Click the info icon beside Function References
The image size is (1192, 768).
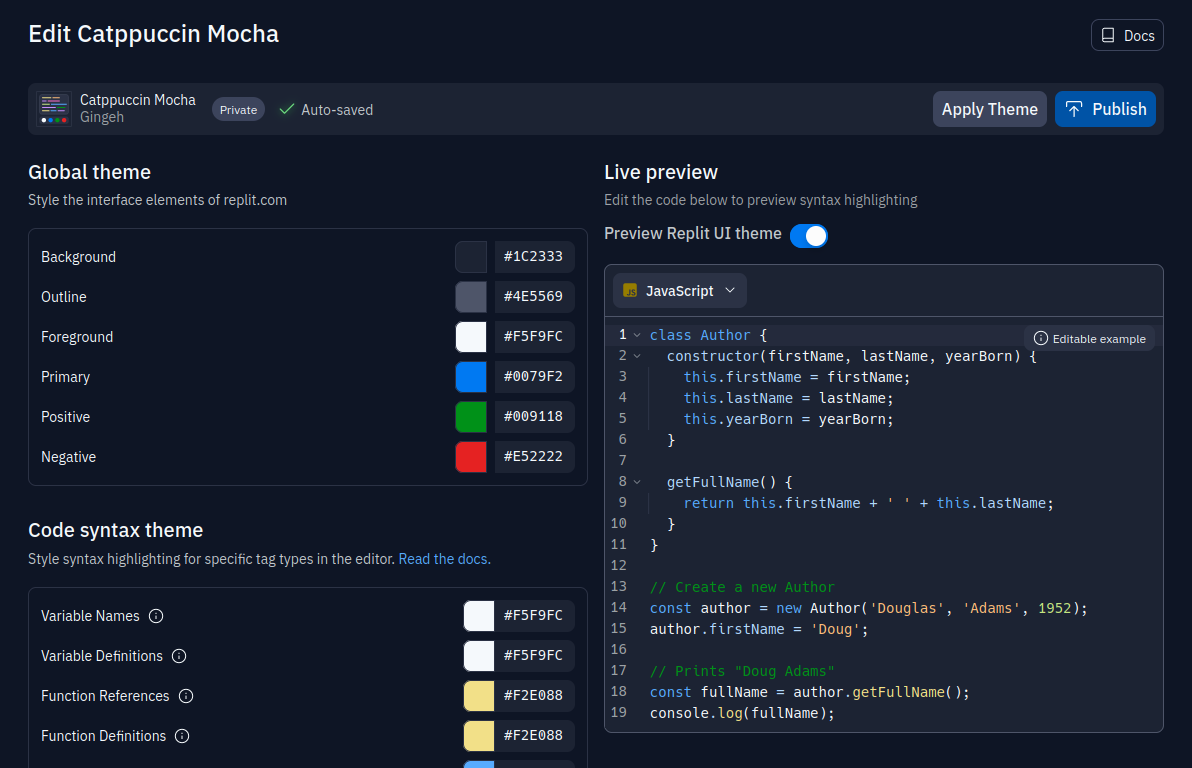pos(186,696)
